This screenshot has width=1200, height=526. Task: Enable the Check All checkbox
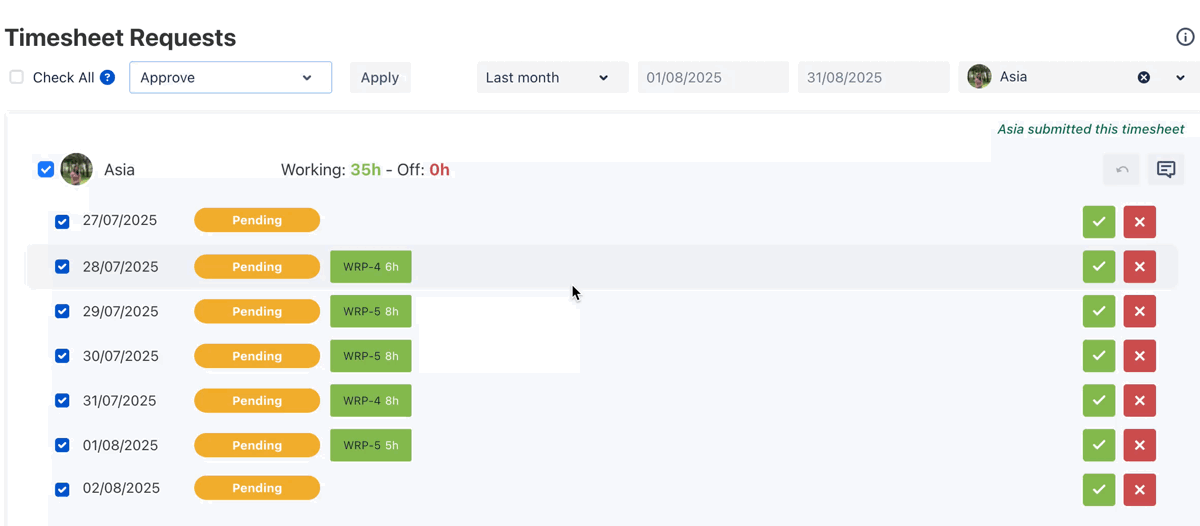17,77
